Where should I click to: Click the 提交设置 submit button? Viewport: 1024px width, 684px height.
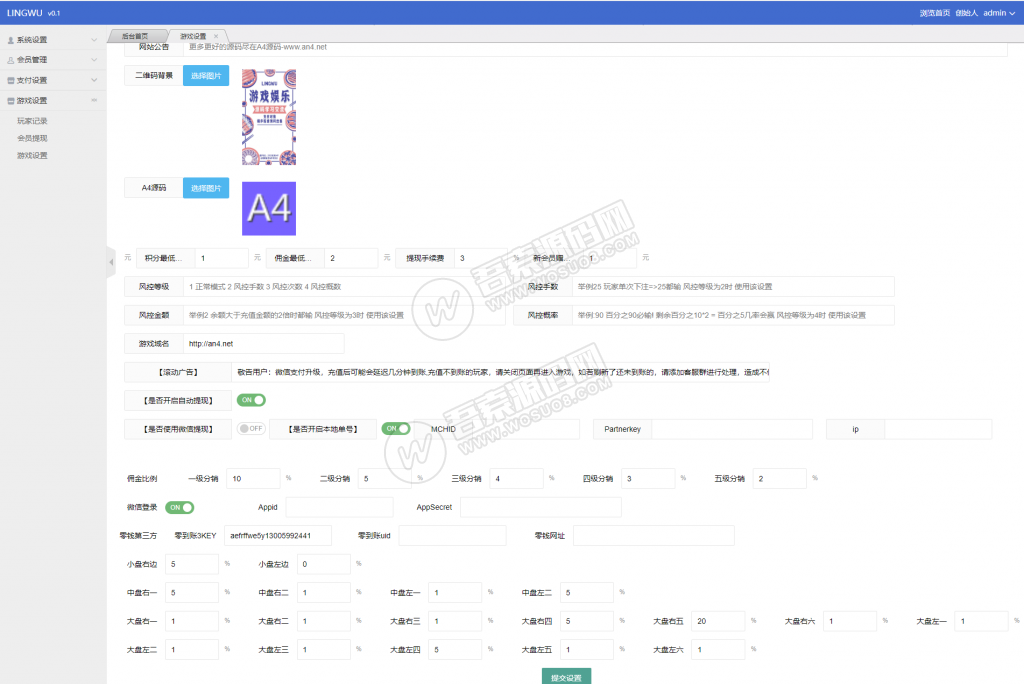tap(566, 677)
